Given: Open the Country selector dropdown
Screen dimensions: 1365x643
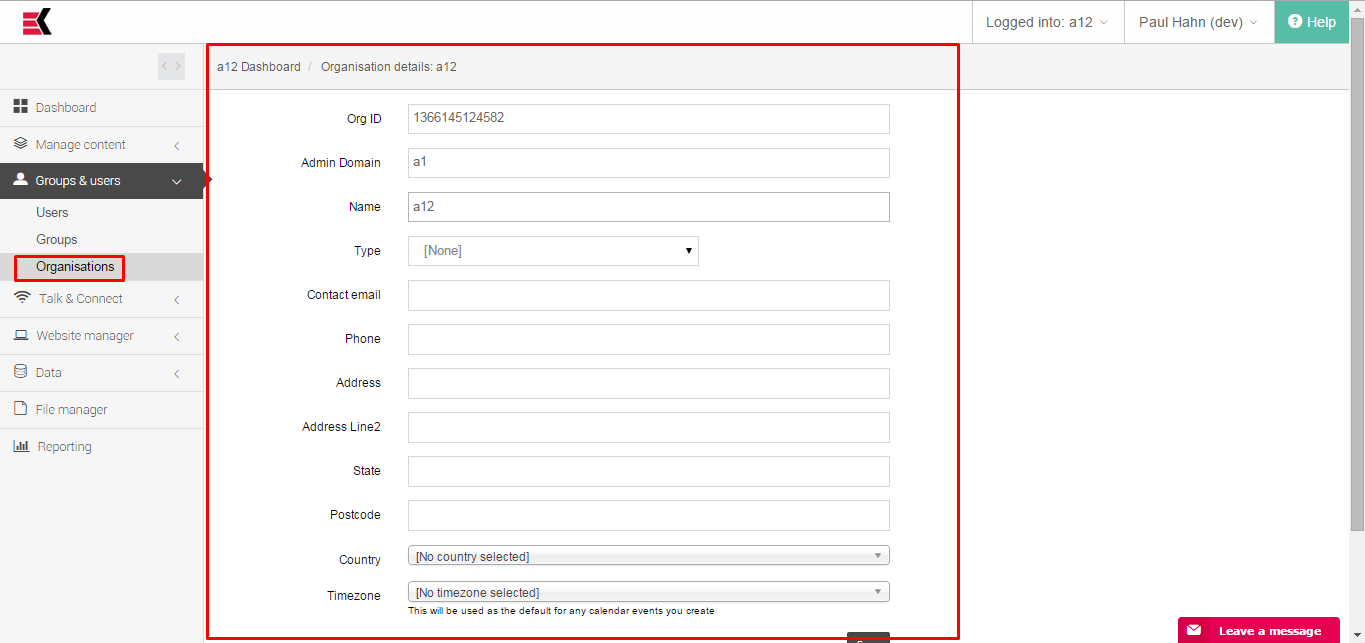Looking at the screenshot, I should coord(648,556).
